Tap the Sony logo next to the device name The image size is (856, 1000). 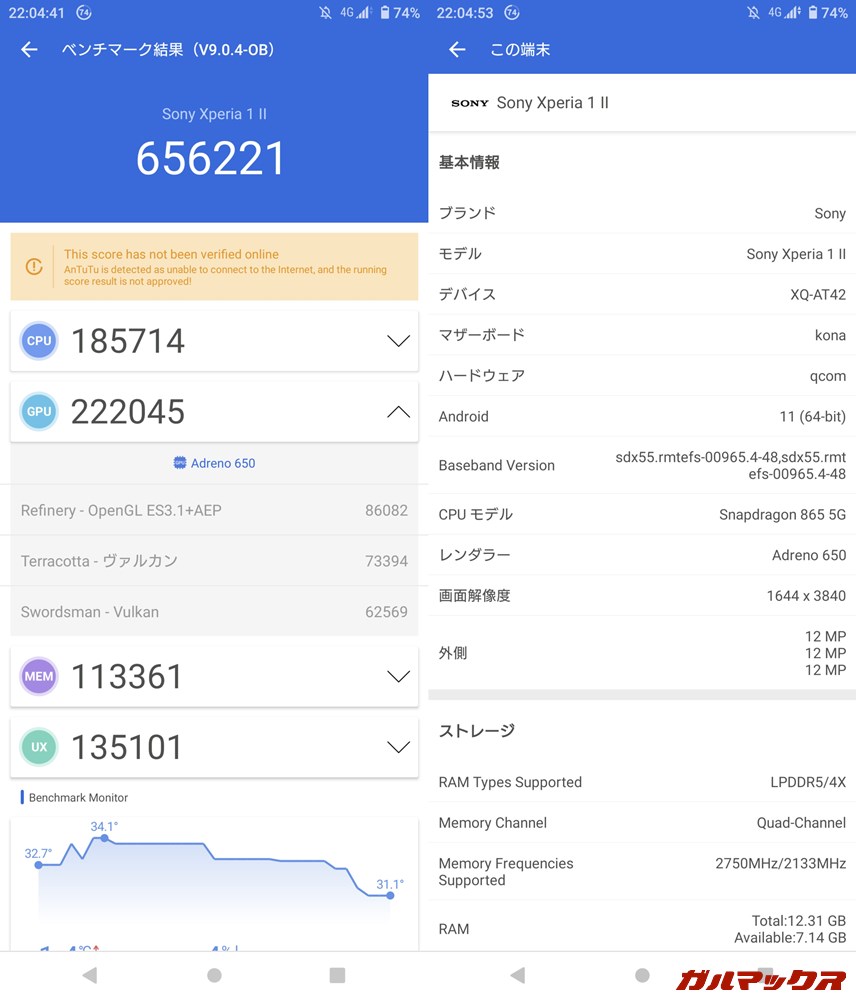469,102
